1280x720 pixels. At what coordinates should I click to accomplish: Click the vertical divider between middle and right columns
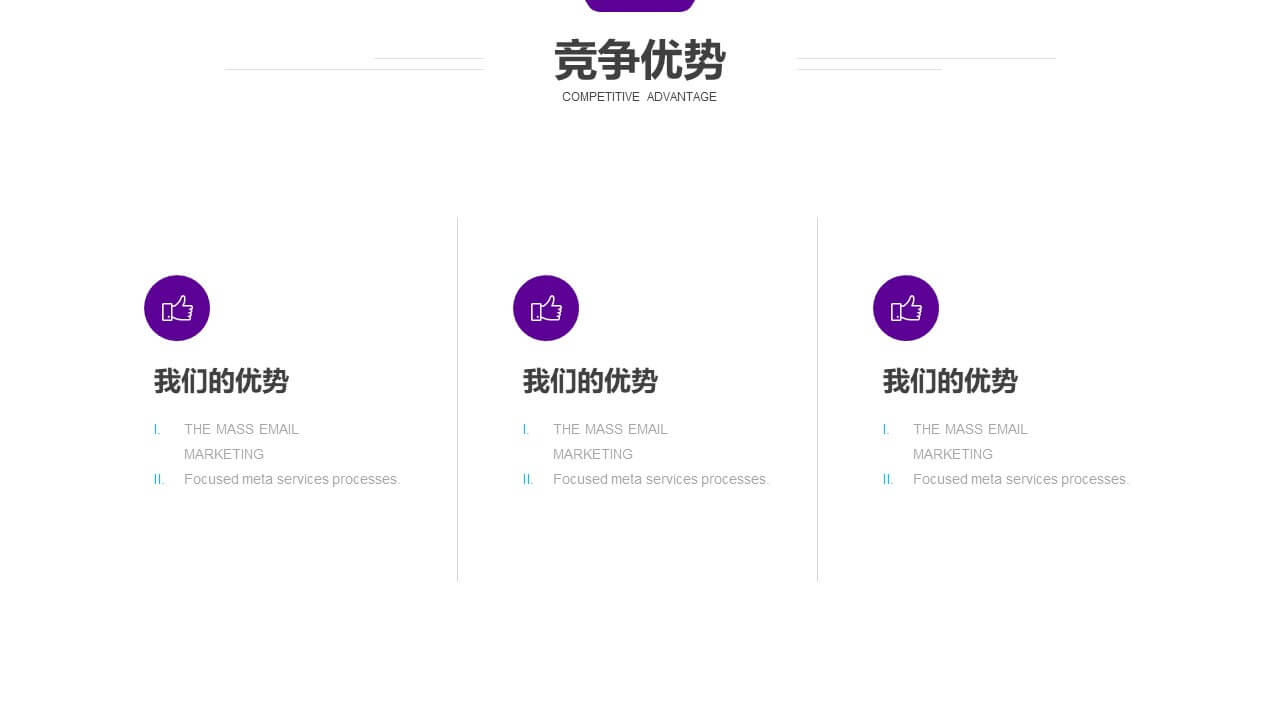point(818,398)
